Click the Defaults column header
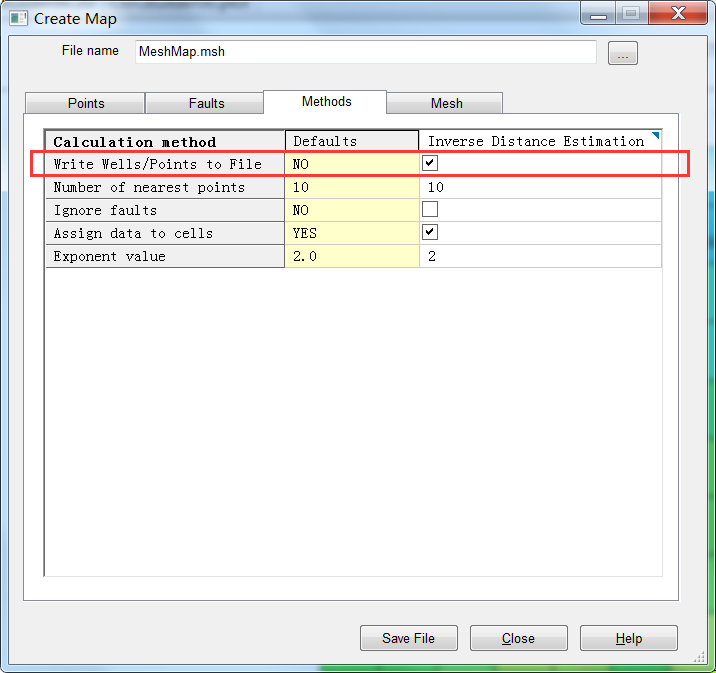This screenshot has height=673, width=716. click(351, 141)
